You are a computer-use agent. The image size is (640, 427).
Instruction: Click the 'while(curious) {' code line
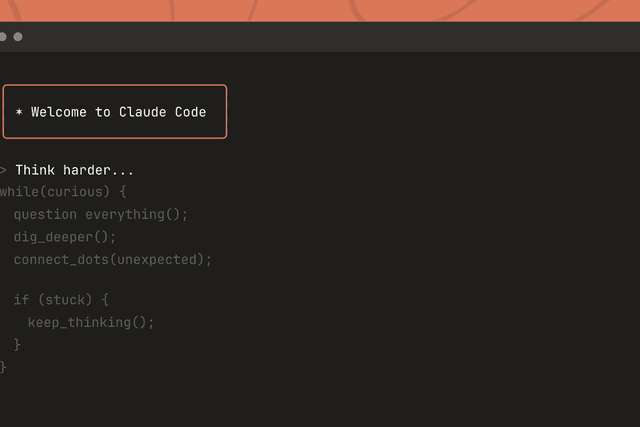63,191
